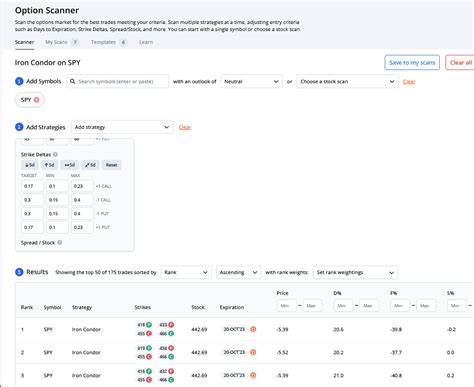Switch to the Learn tab

146,42
